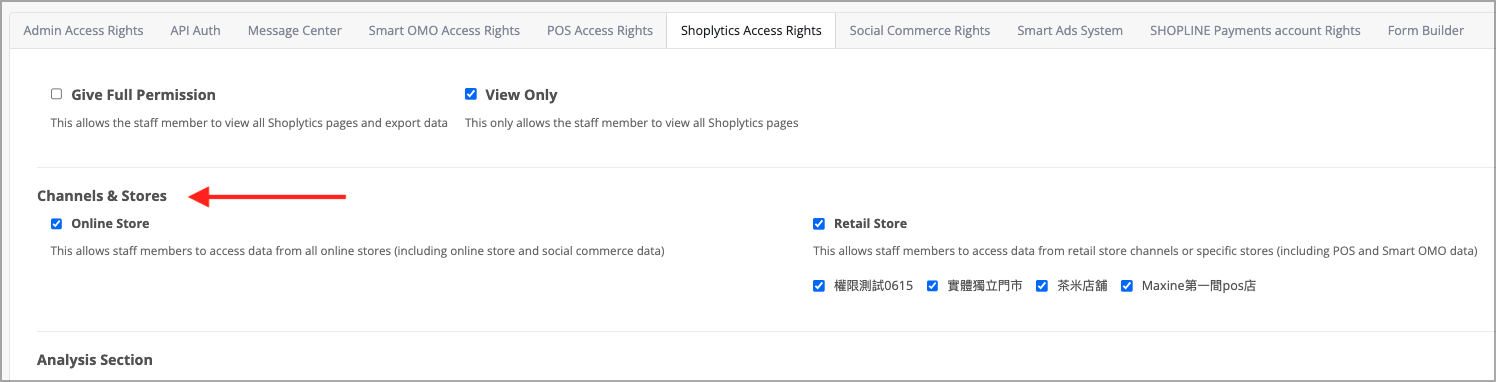Image resolution: width=1496 pixels, height=382 pixels.
Task: Select the Shoplytics Access Rights tab
Action: 751,30
